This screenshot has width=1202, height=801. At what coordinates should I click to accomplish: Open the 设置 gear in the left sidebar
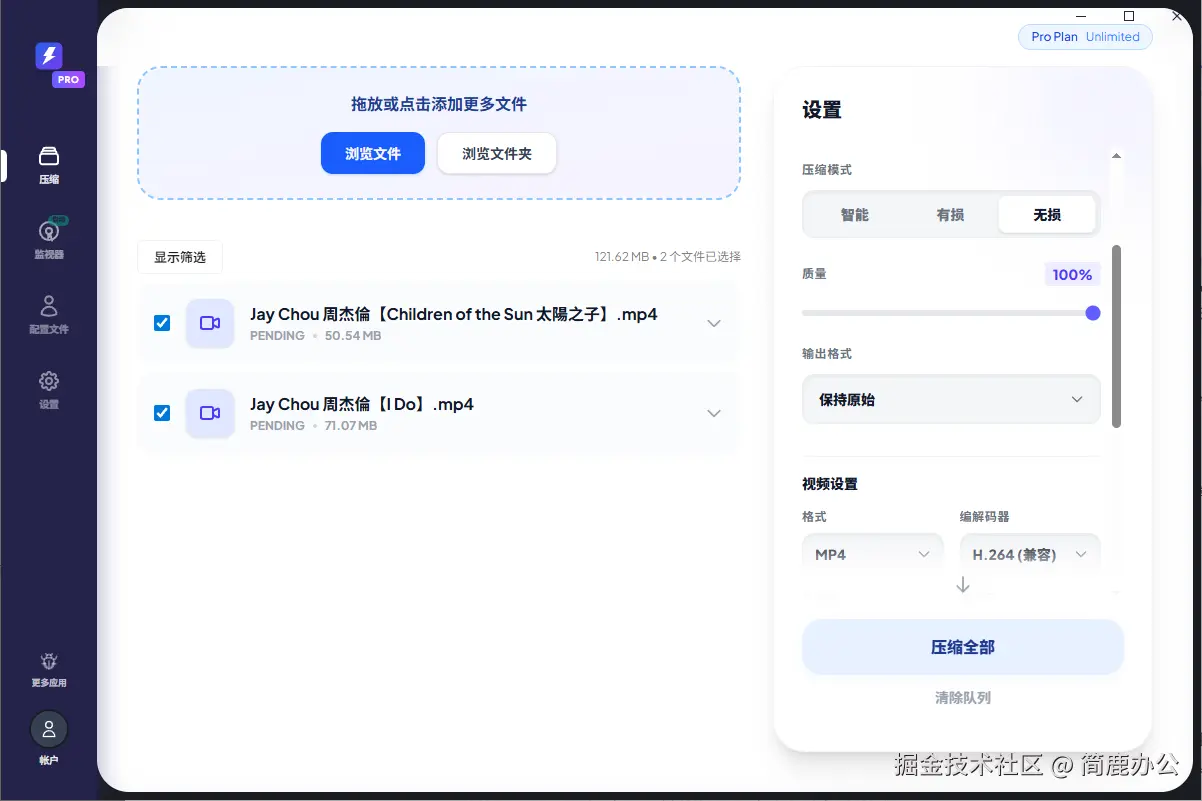pyautogui.click(x=49, y=389)
